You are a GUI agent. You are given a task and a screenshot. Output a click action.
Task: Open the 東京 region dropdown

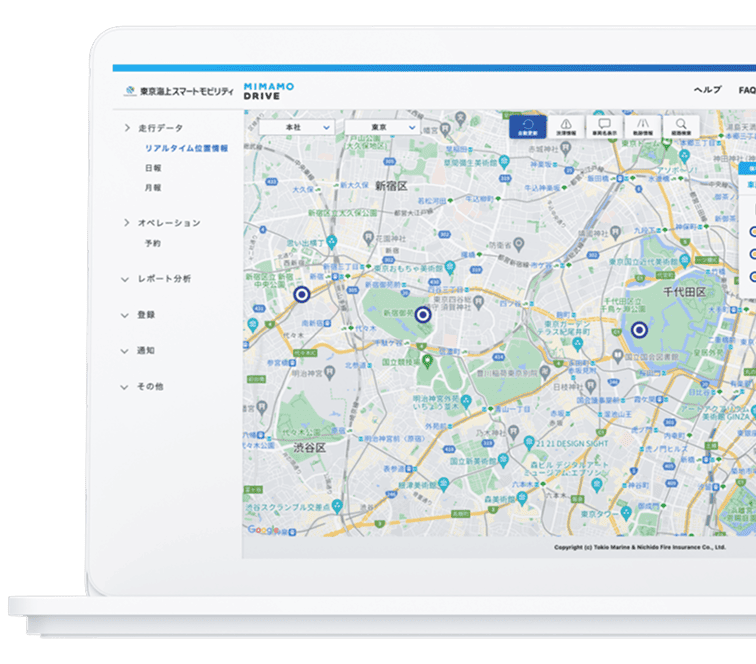[x=382, y=127]
